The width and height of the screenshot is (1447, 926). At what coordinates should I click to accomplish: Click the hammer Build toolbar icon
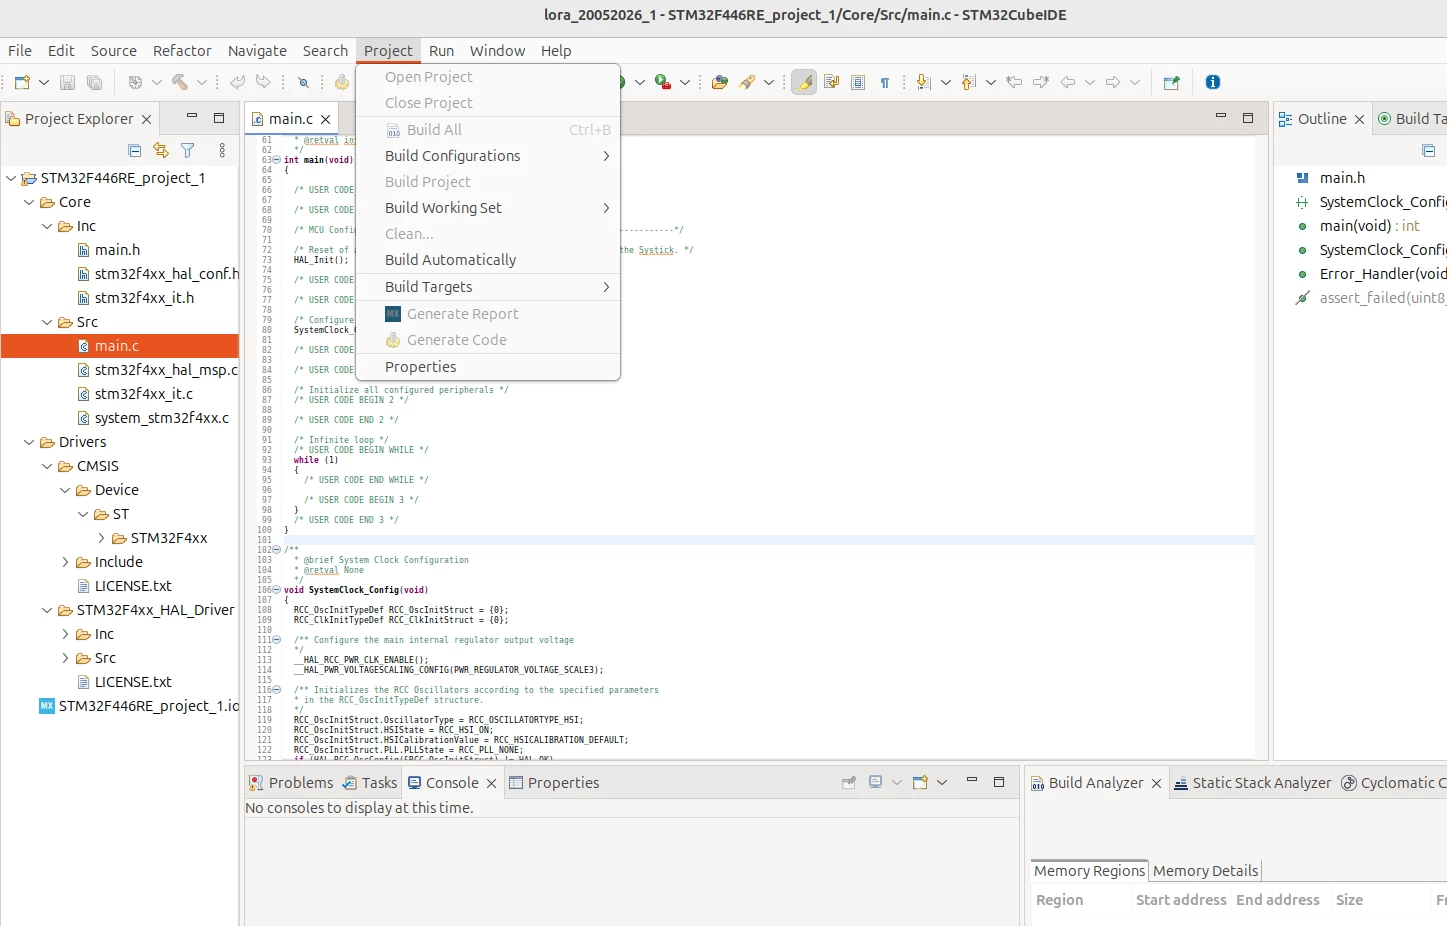(x=179, y=82)
